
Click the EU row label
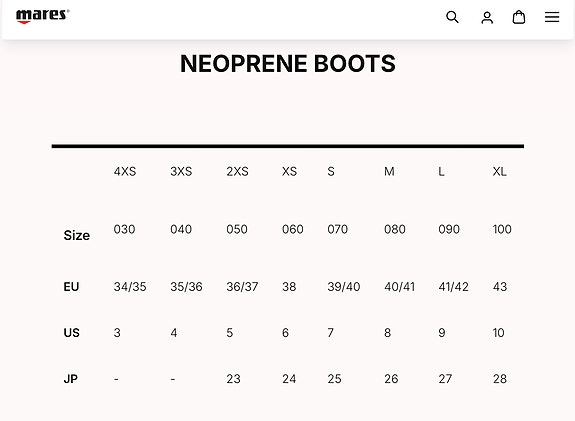pos(71,286)
